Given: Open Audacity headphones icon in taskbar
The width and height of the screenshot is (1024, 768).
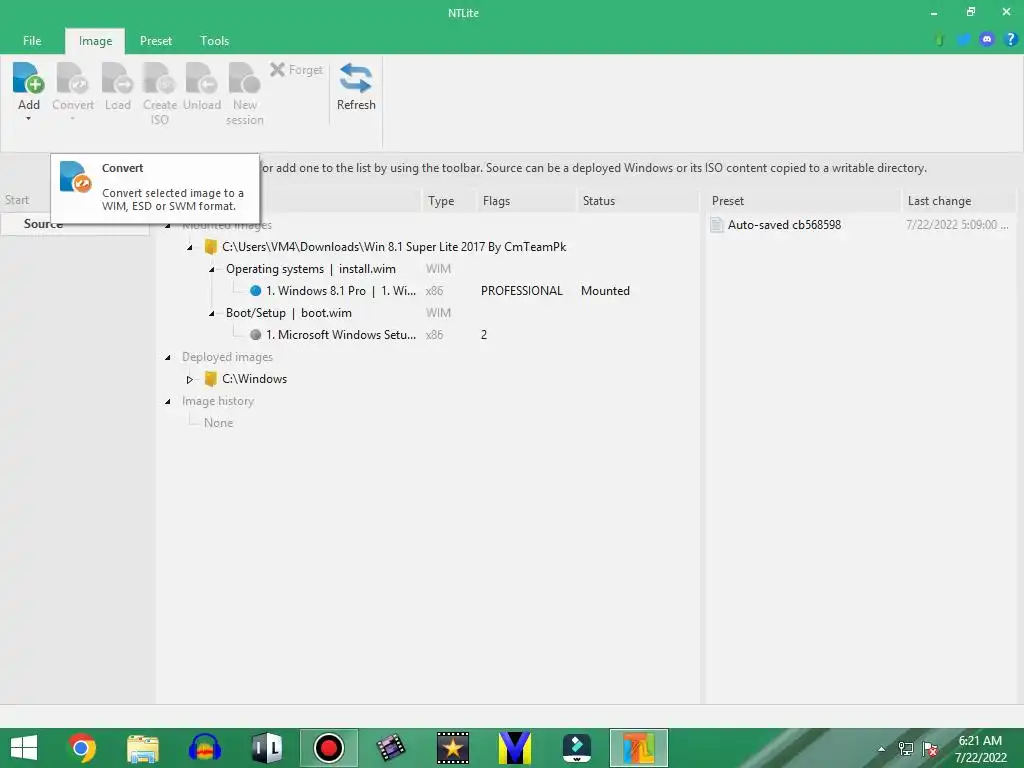Looking at the screenshot, I should (205, 748).
